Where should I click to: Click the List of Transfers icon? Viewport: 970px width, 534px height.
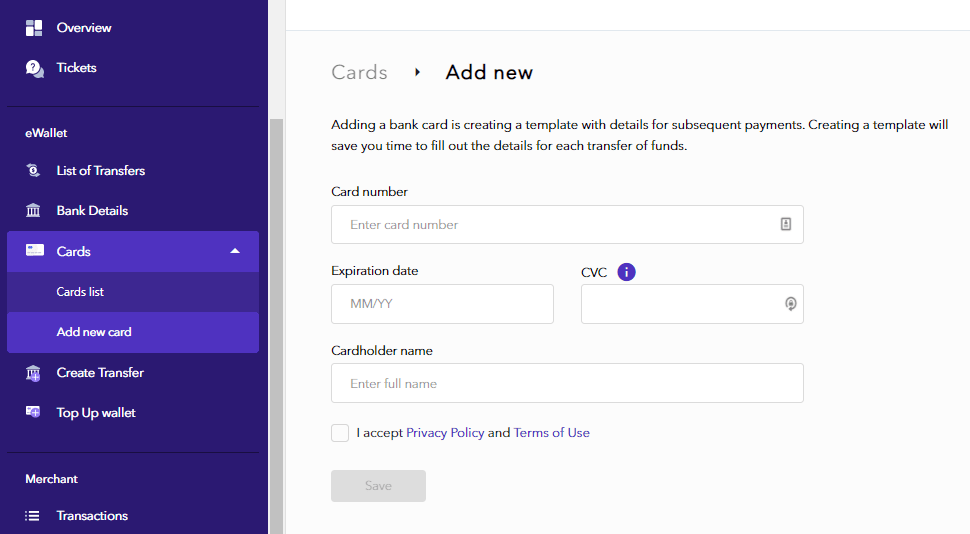click(34, 171)
